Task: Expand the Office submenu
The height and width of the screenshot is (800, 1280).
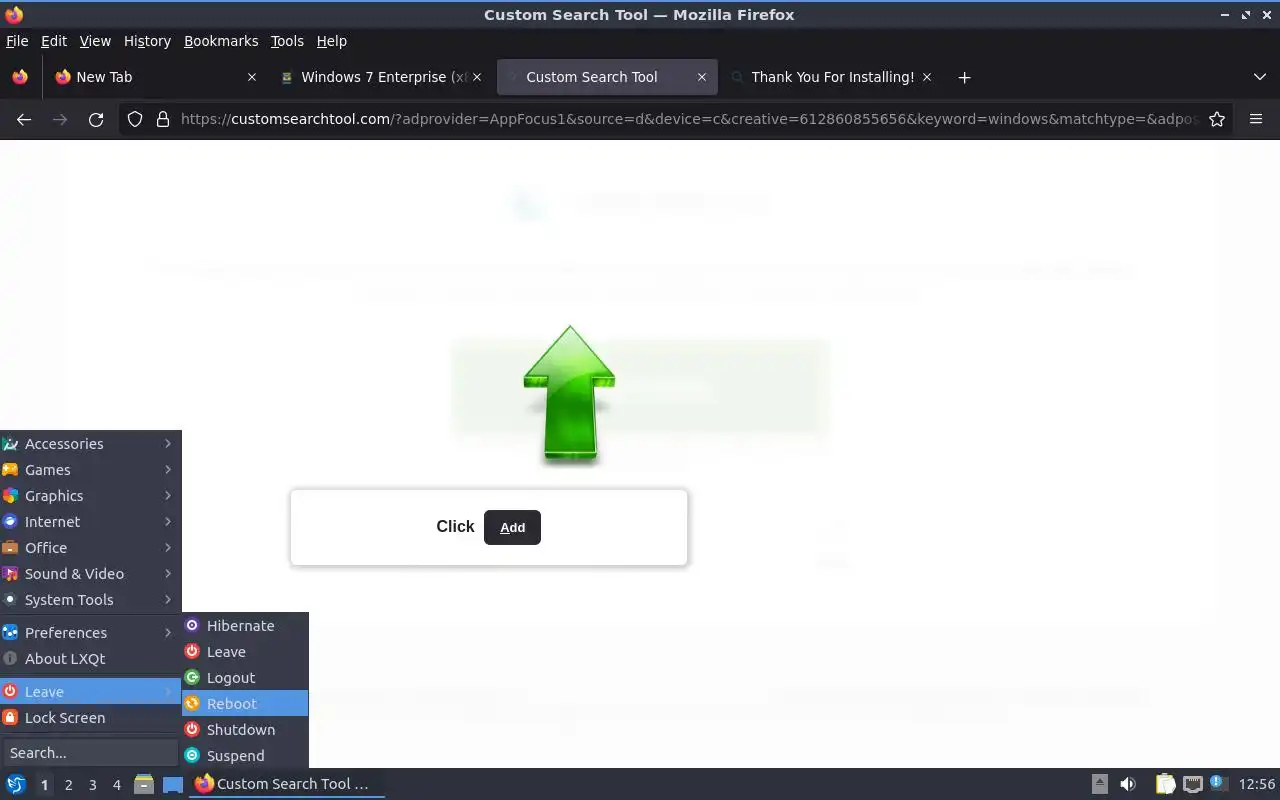Action: [90, 548]
